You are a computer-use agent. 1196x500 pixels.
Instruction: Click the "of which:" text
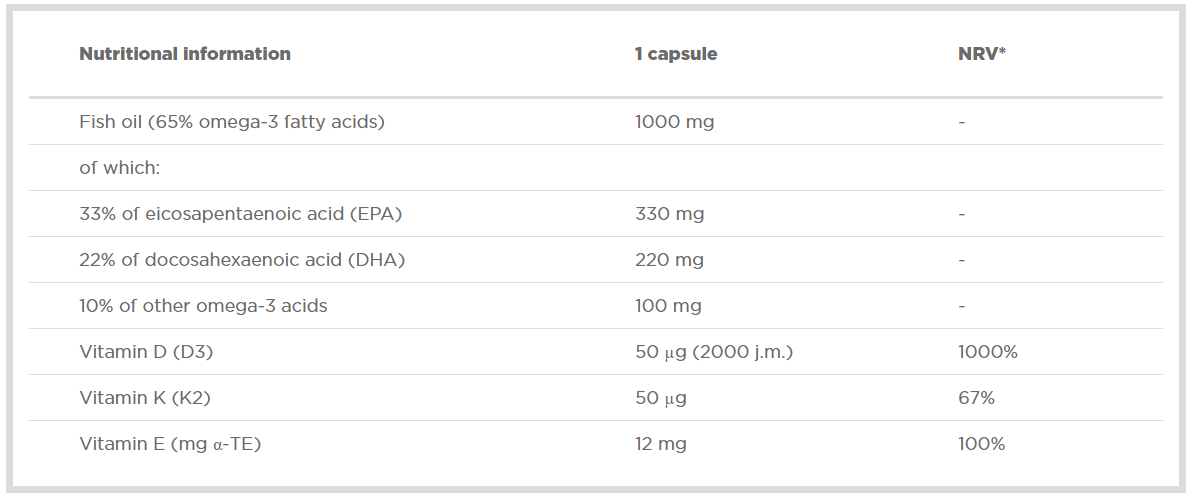[120, 168]
